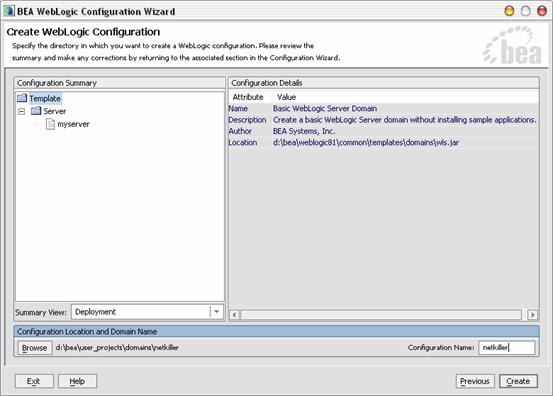Screen dimensions: 553x396
Task: Click the Create button
Action: (518, 381)
